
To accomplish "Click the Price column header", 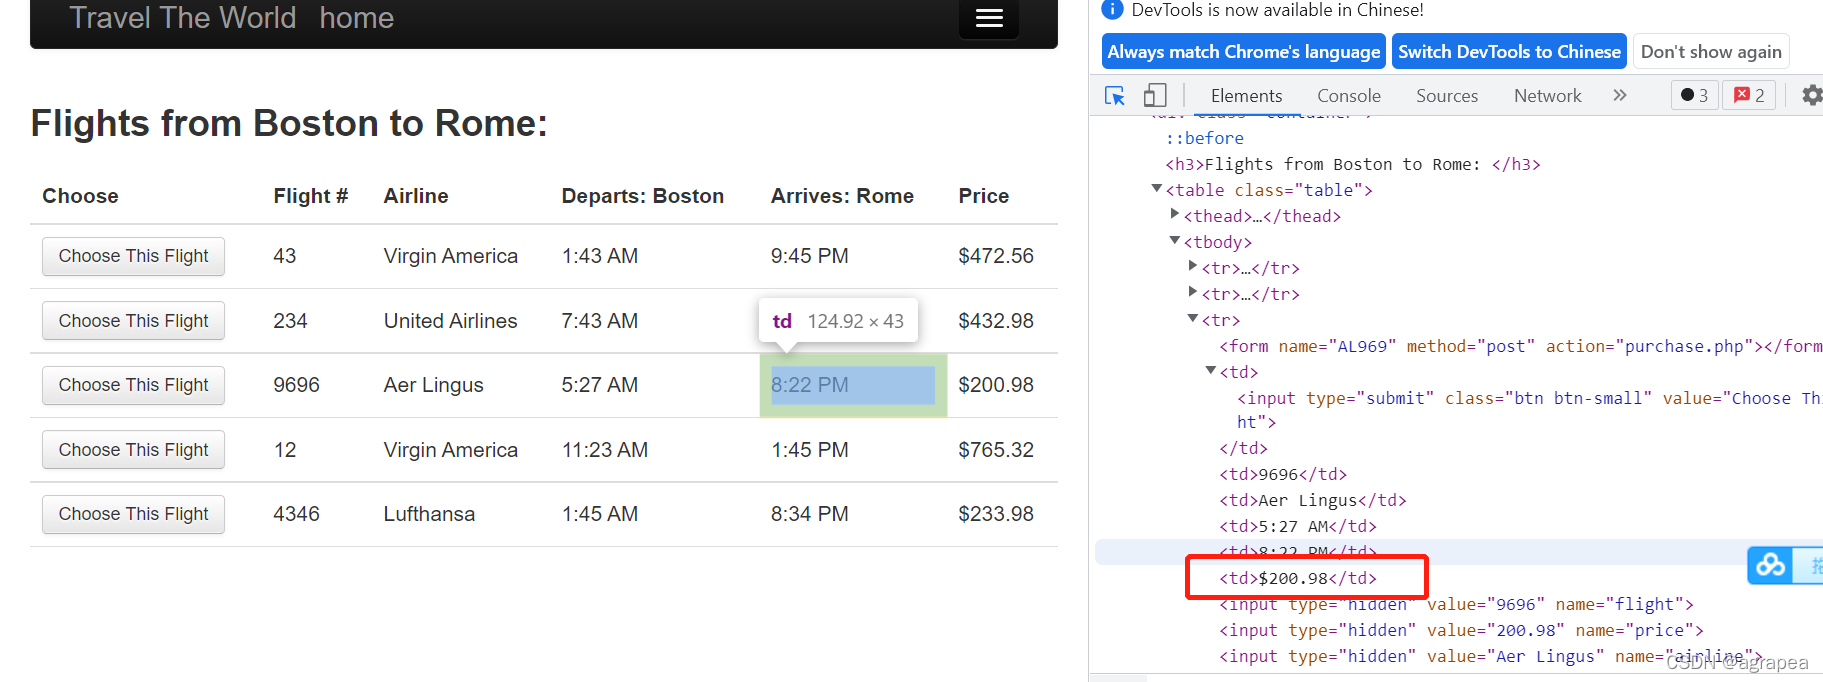I will coord(983,196).
